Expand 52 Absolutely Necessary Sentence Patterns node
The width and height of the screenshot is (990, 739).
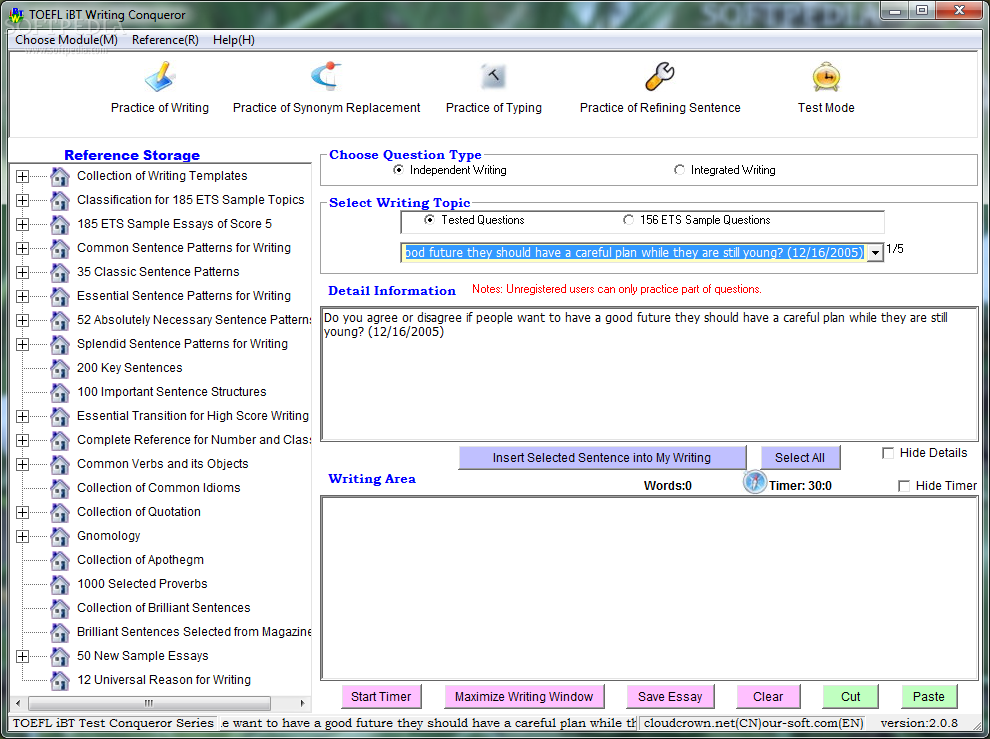tap(22, 320)
